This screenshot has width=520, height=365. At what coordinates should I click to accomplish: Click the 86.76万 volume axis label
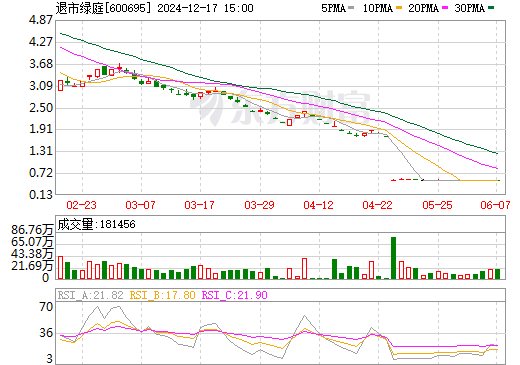point(32,230)
